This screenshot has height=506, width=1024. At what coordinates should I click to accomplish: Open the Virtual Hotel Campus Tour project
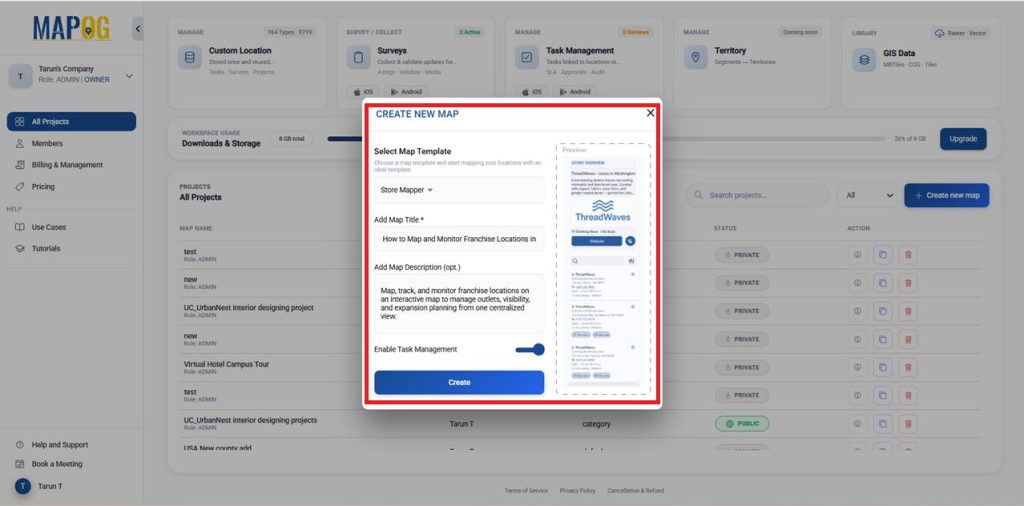tap(226, 364)
